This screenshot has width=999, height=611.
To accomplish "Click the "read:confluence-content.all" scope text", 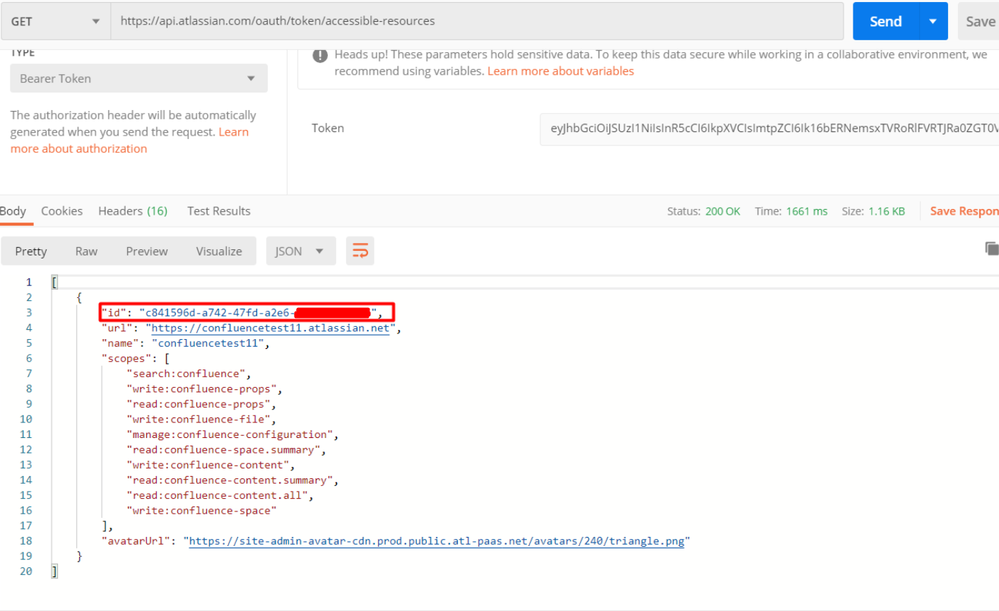I will pos(217,496).
